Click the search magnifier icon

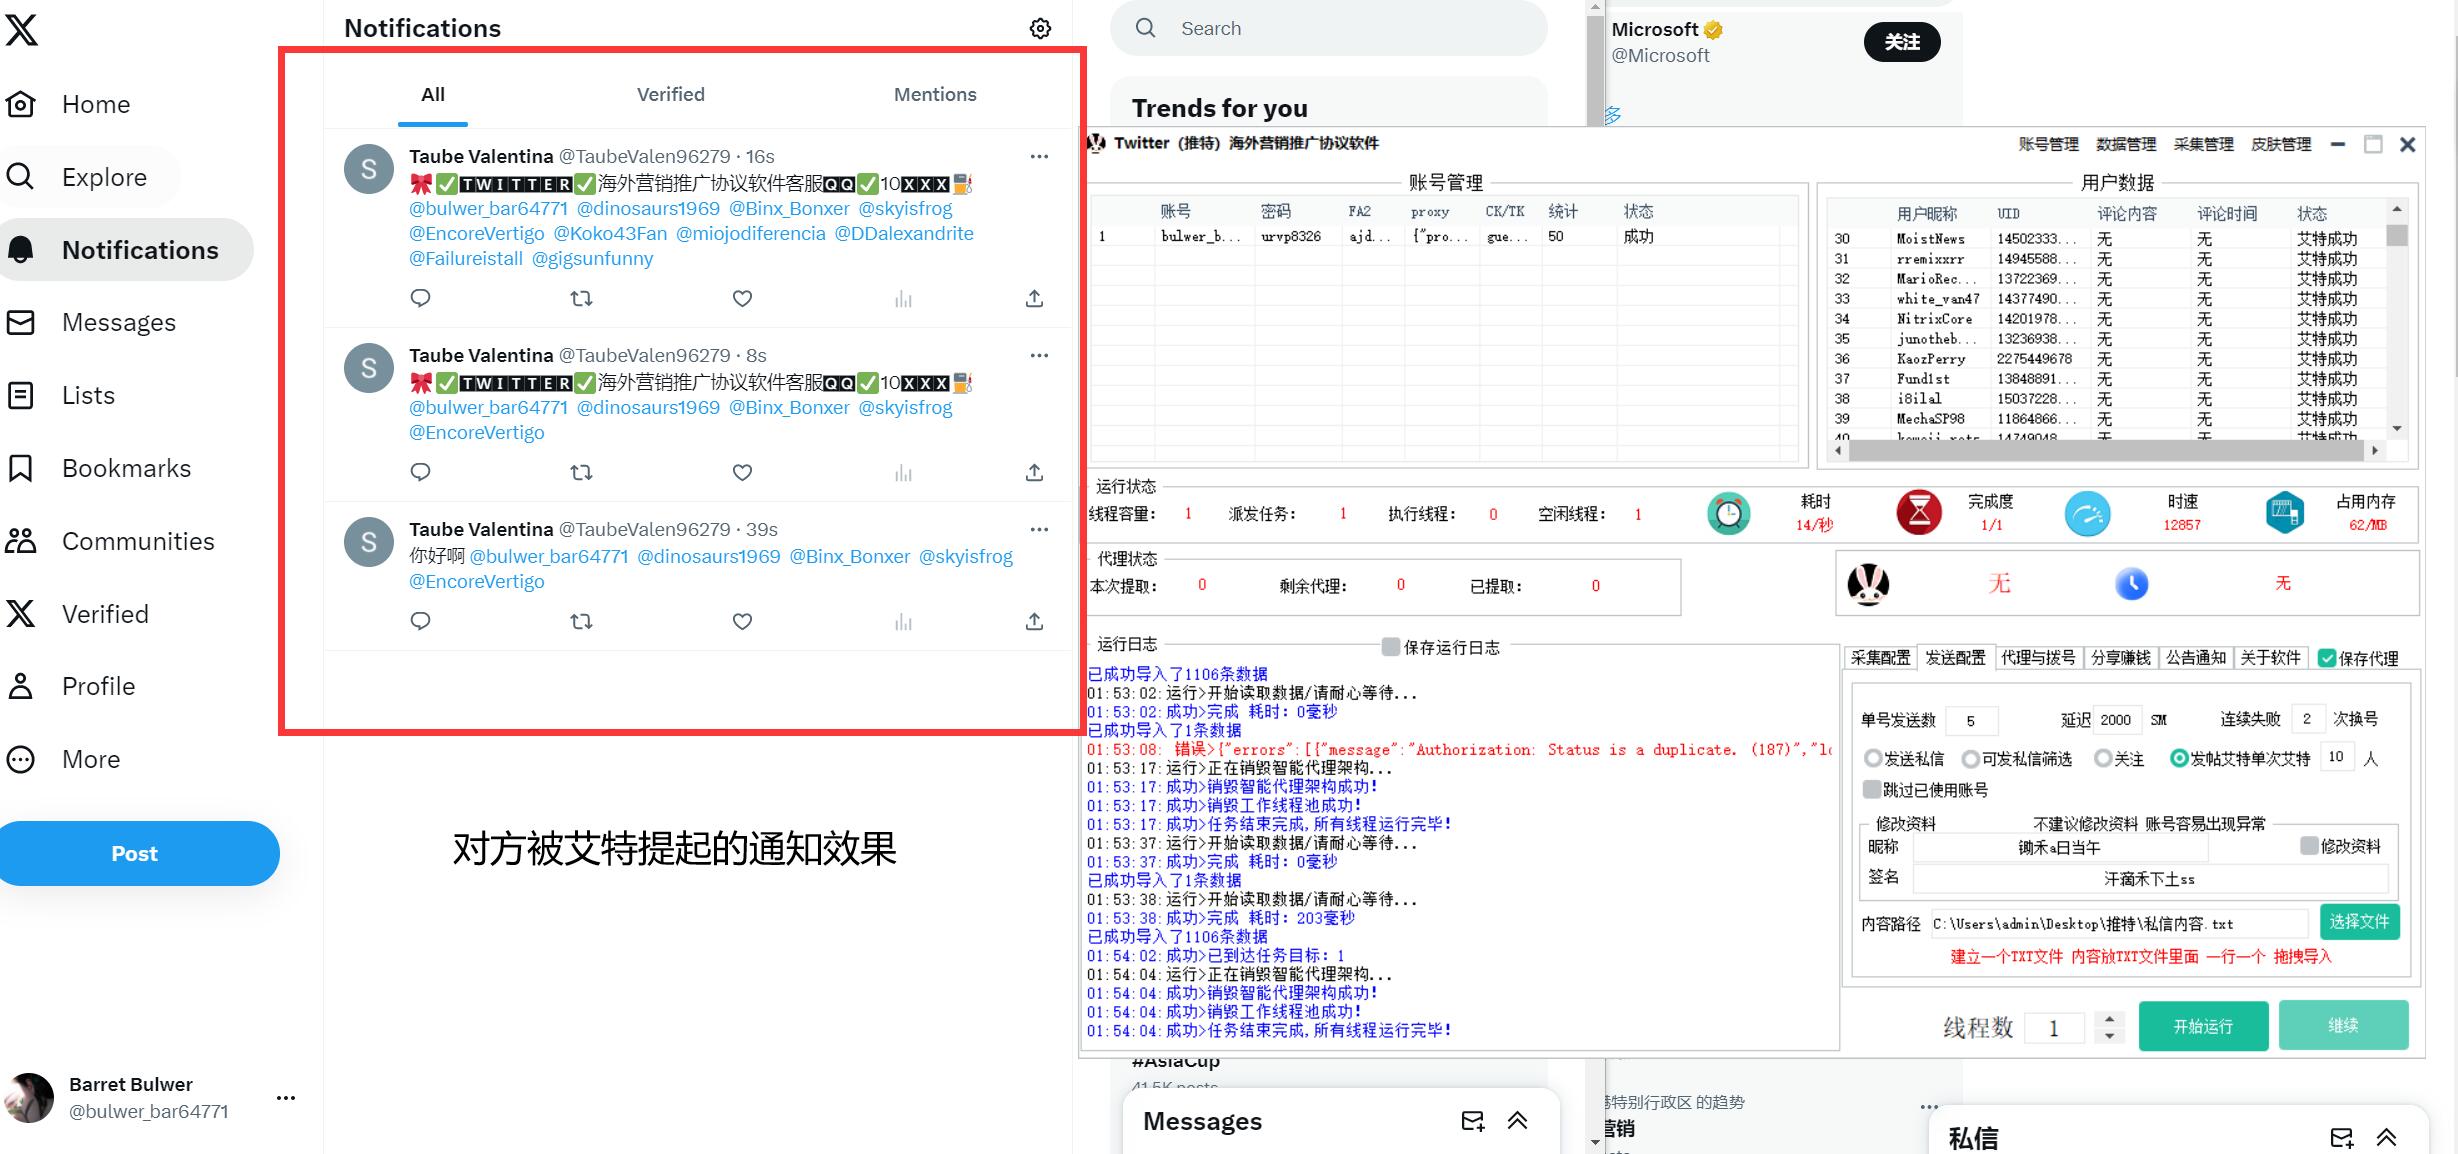[1146, 28]
